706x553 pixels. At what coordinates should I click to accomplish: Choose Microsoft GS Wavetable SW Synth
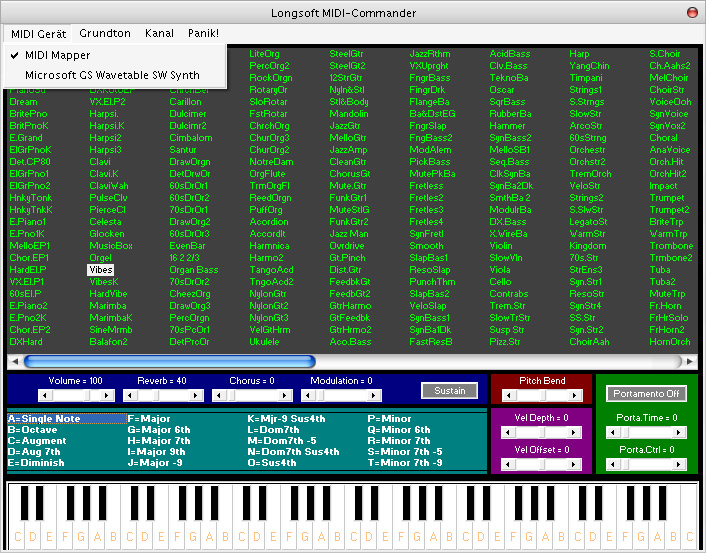pos(112,75)
